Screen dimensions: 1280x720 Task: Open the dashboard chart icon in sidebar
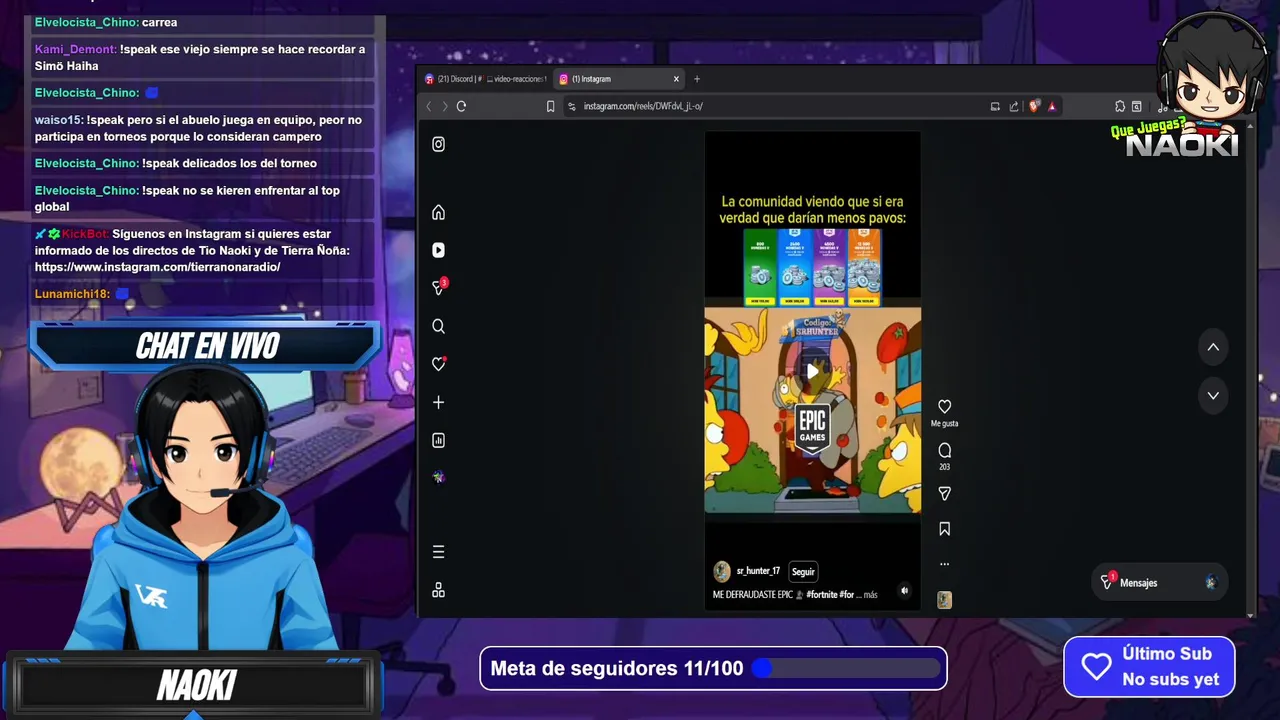438,440
